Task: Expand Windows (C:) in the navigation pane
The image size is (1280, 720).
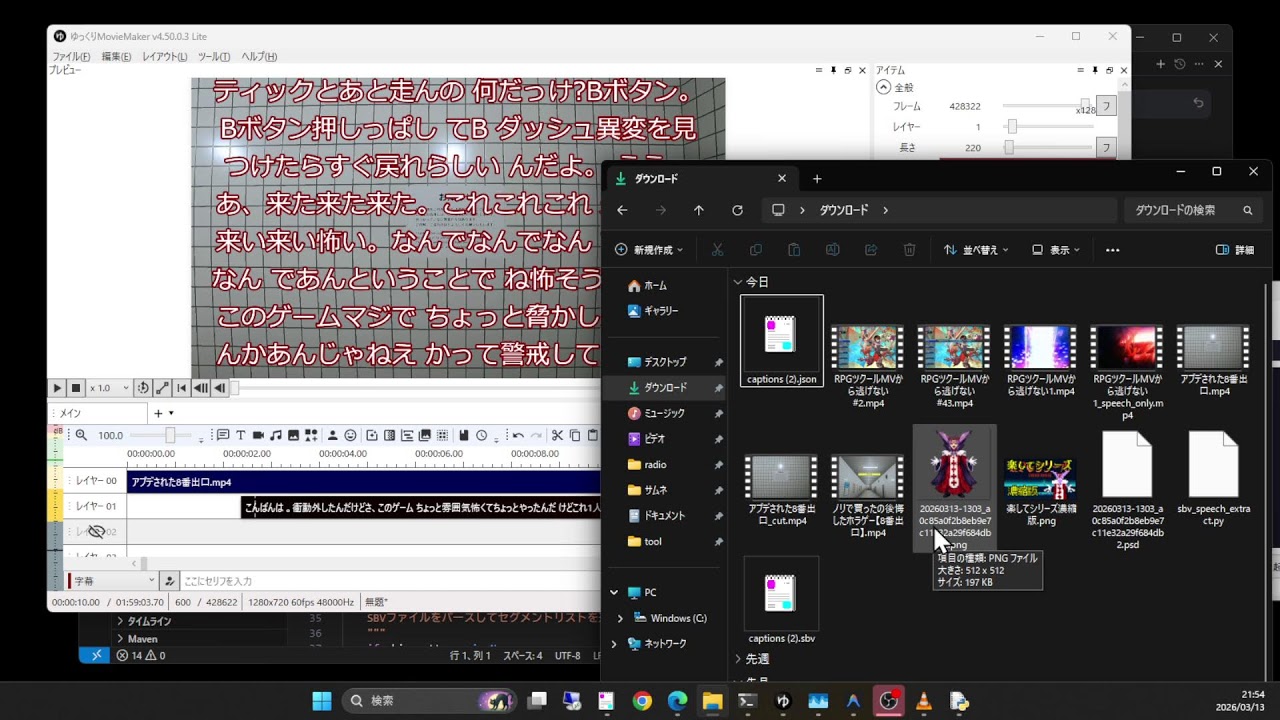Action: [620, 618]
